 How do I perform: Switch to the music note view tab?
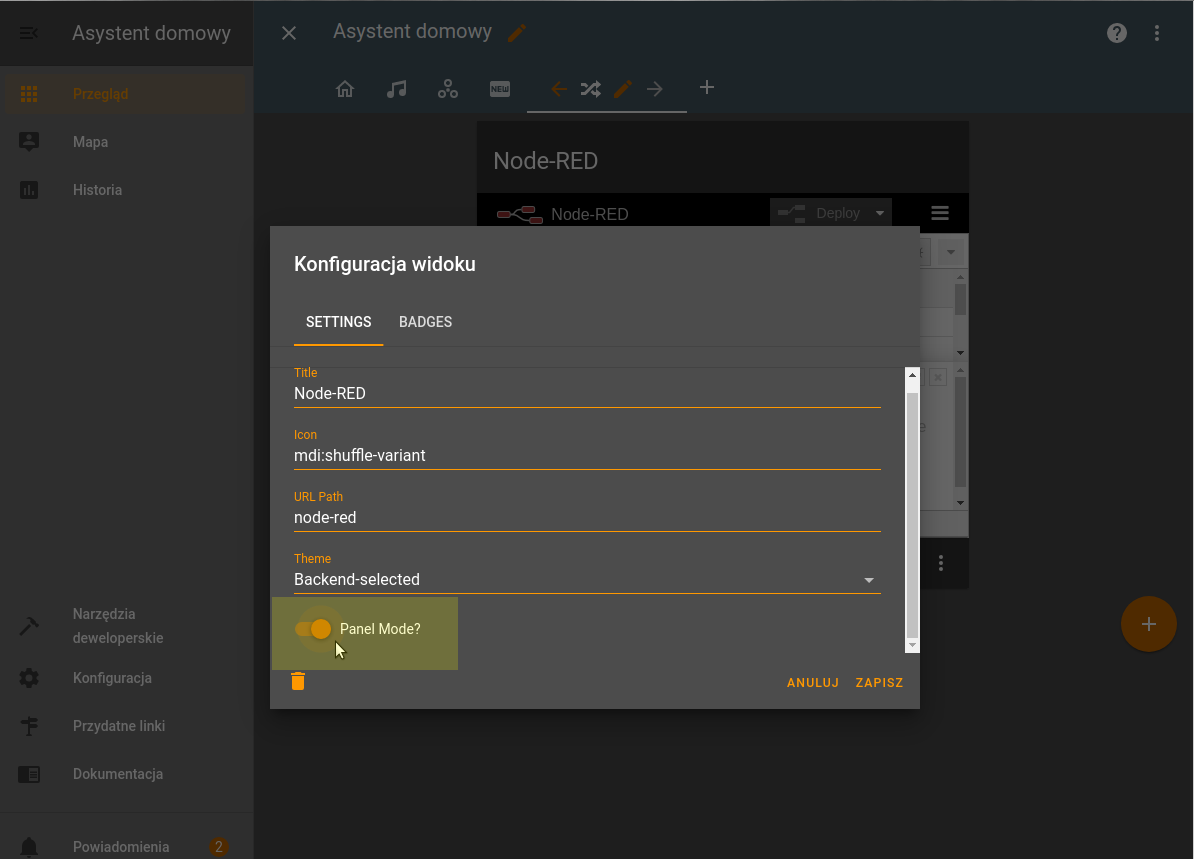pos(397,88)
